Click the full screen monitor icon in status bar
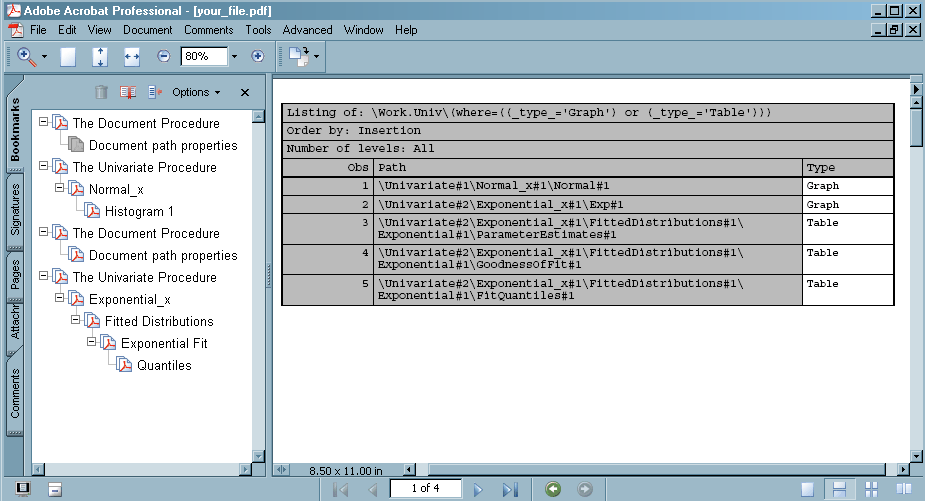 pos(23,489)
